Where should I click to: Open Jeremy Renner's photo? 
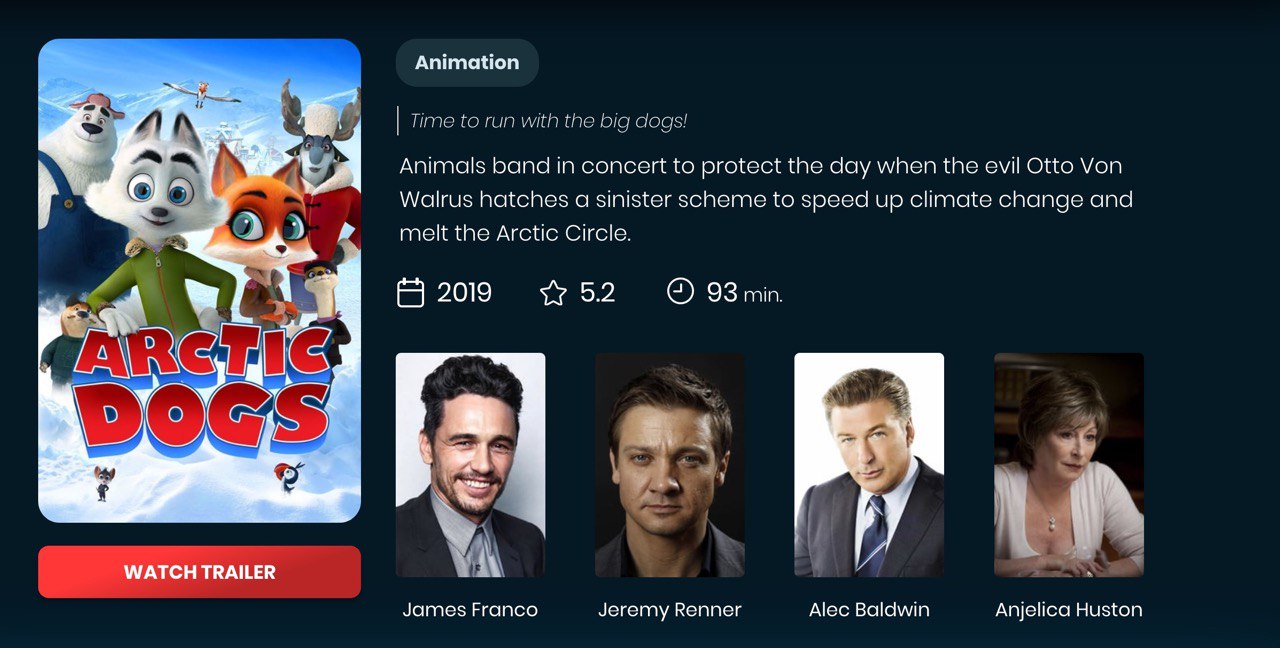pos(670,465)
